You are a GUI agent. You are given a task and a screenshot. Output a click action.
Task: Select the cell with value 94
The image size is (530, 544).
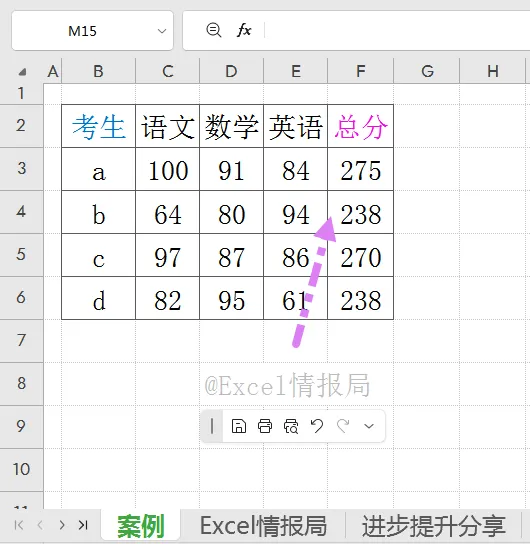[296, 212]
